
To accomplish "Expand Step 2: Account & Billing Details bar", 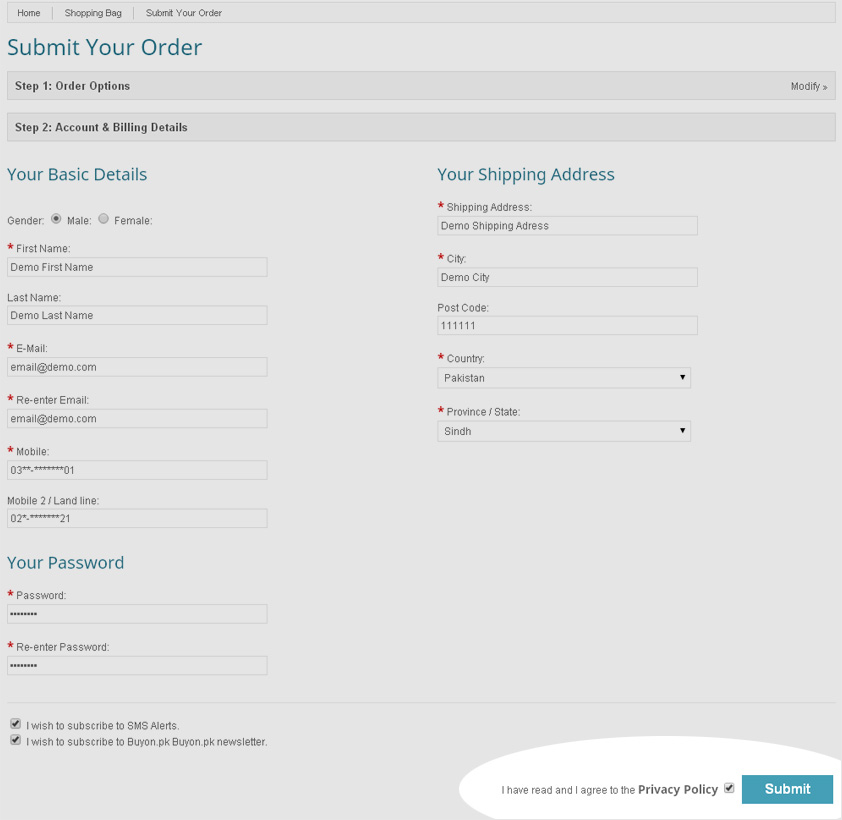I will (421, 127).
